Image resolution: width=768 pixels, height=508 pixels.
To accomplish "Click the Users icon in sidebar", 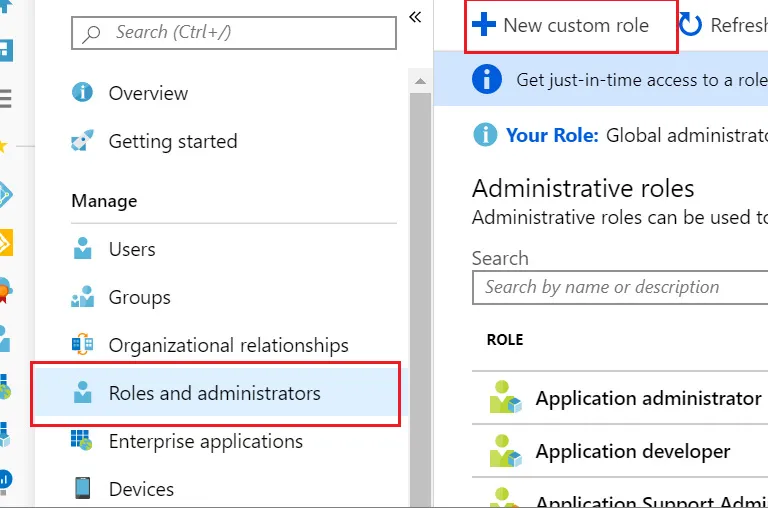I will click(83, 249).
